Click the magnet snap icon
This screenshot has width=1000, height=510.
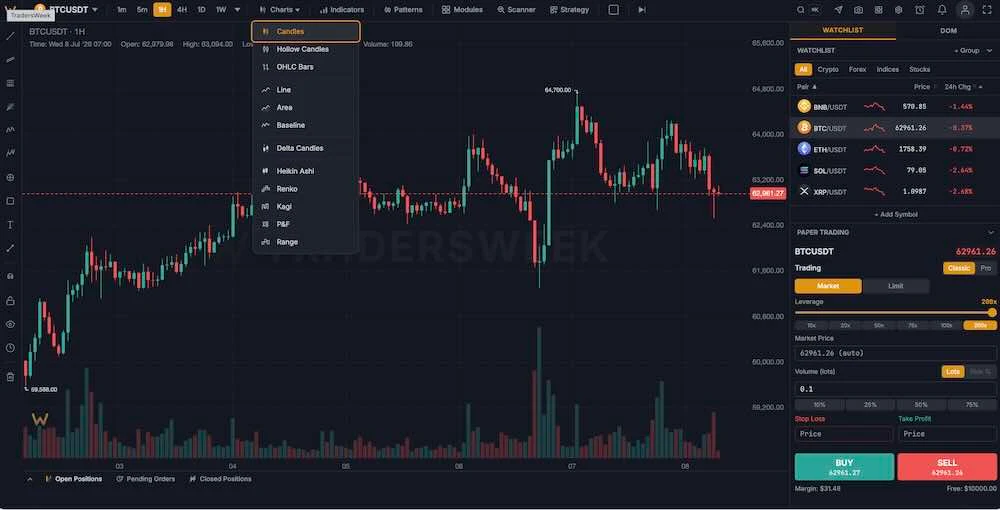[x=10, y=276]
